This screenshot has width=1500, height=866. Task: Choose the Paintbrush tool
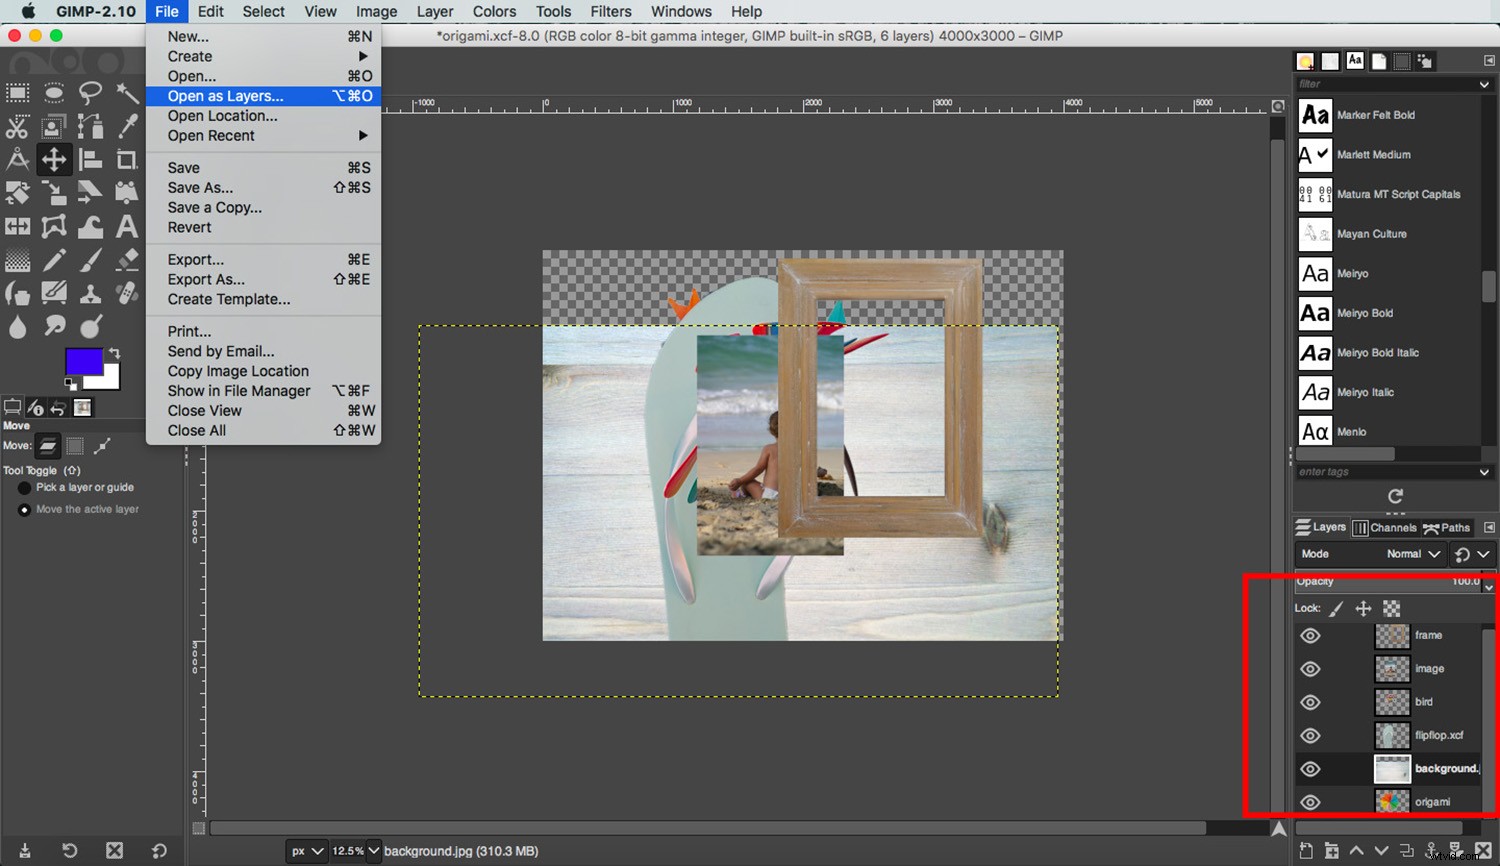[91, 260]
